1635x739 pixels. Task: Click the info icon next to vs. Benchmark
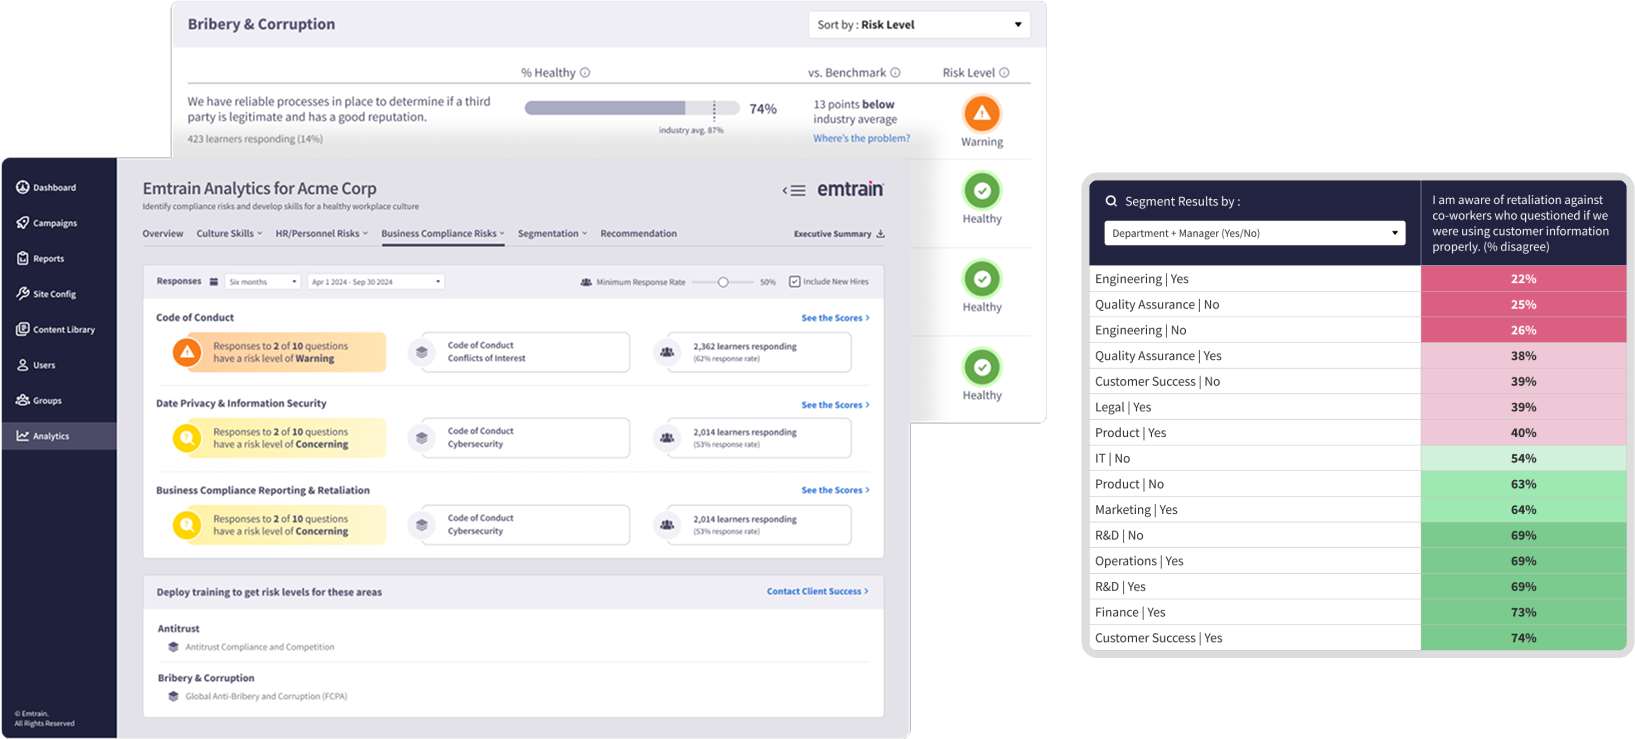(896, 73)
